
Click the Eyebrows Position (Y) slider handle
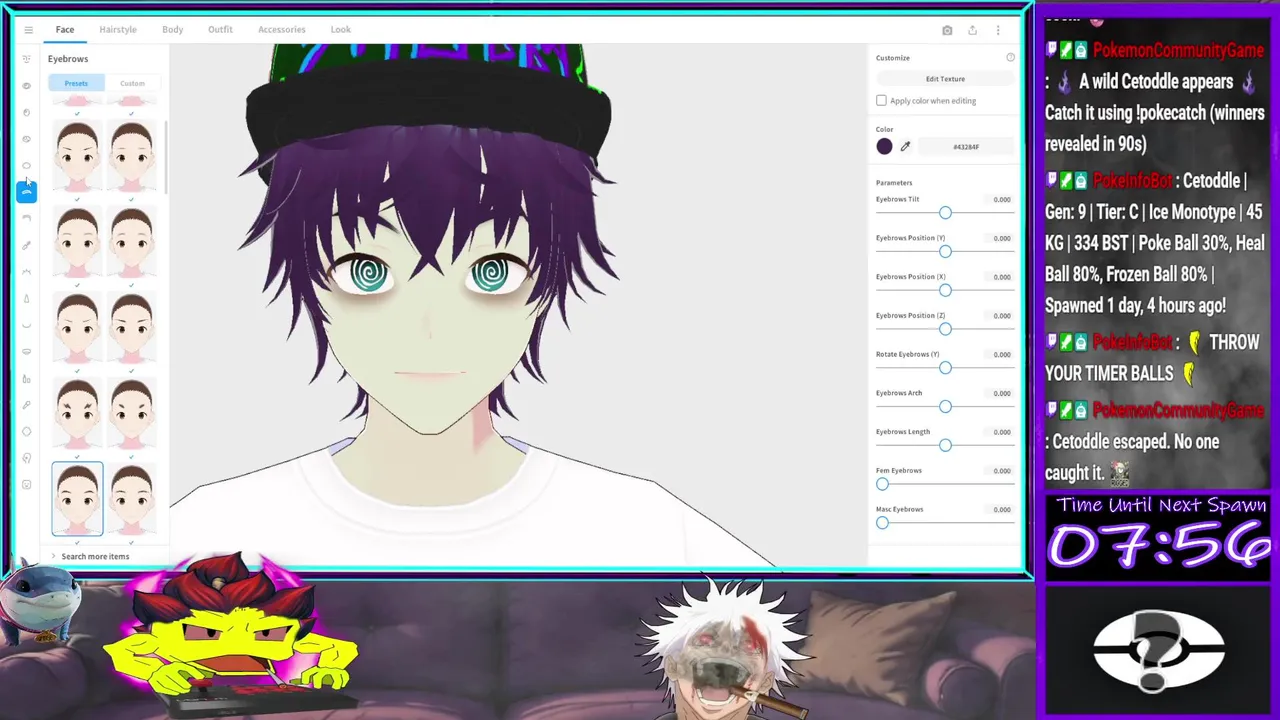coord(945,251)
